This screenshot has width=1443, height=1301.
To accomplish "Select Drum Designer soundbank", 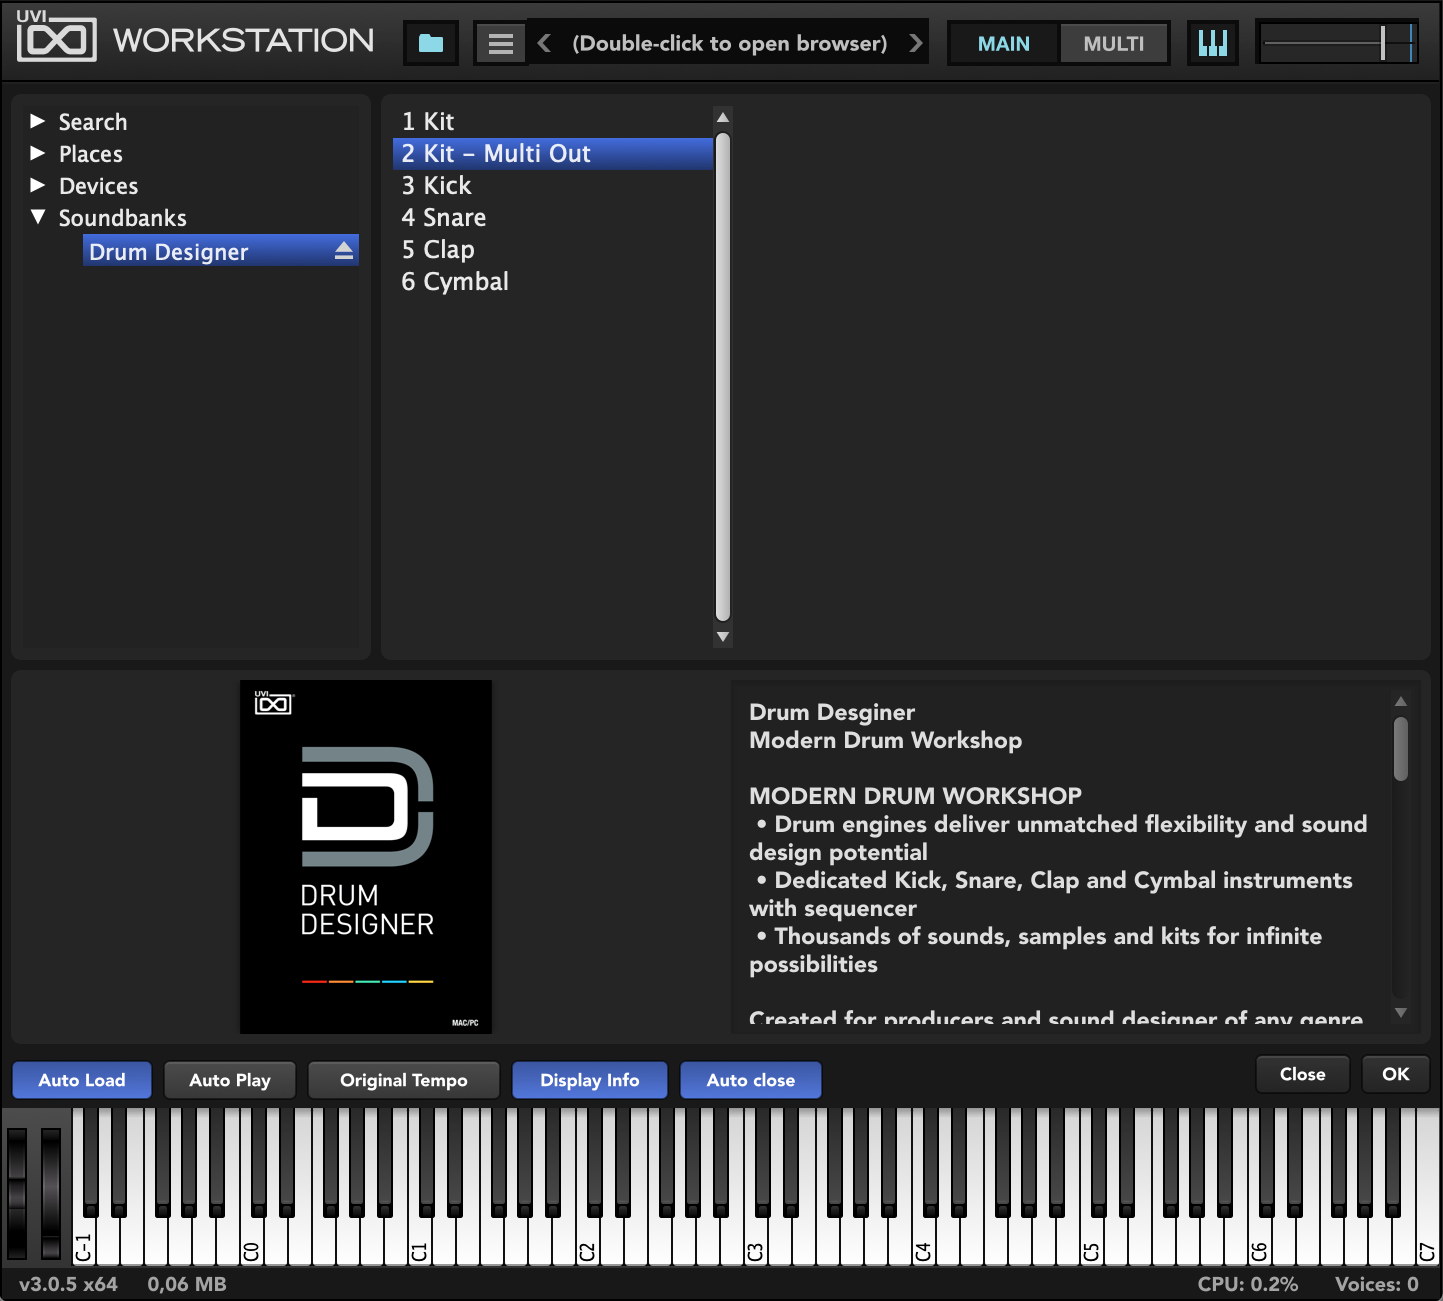I will pos(220,251).
